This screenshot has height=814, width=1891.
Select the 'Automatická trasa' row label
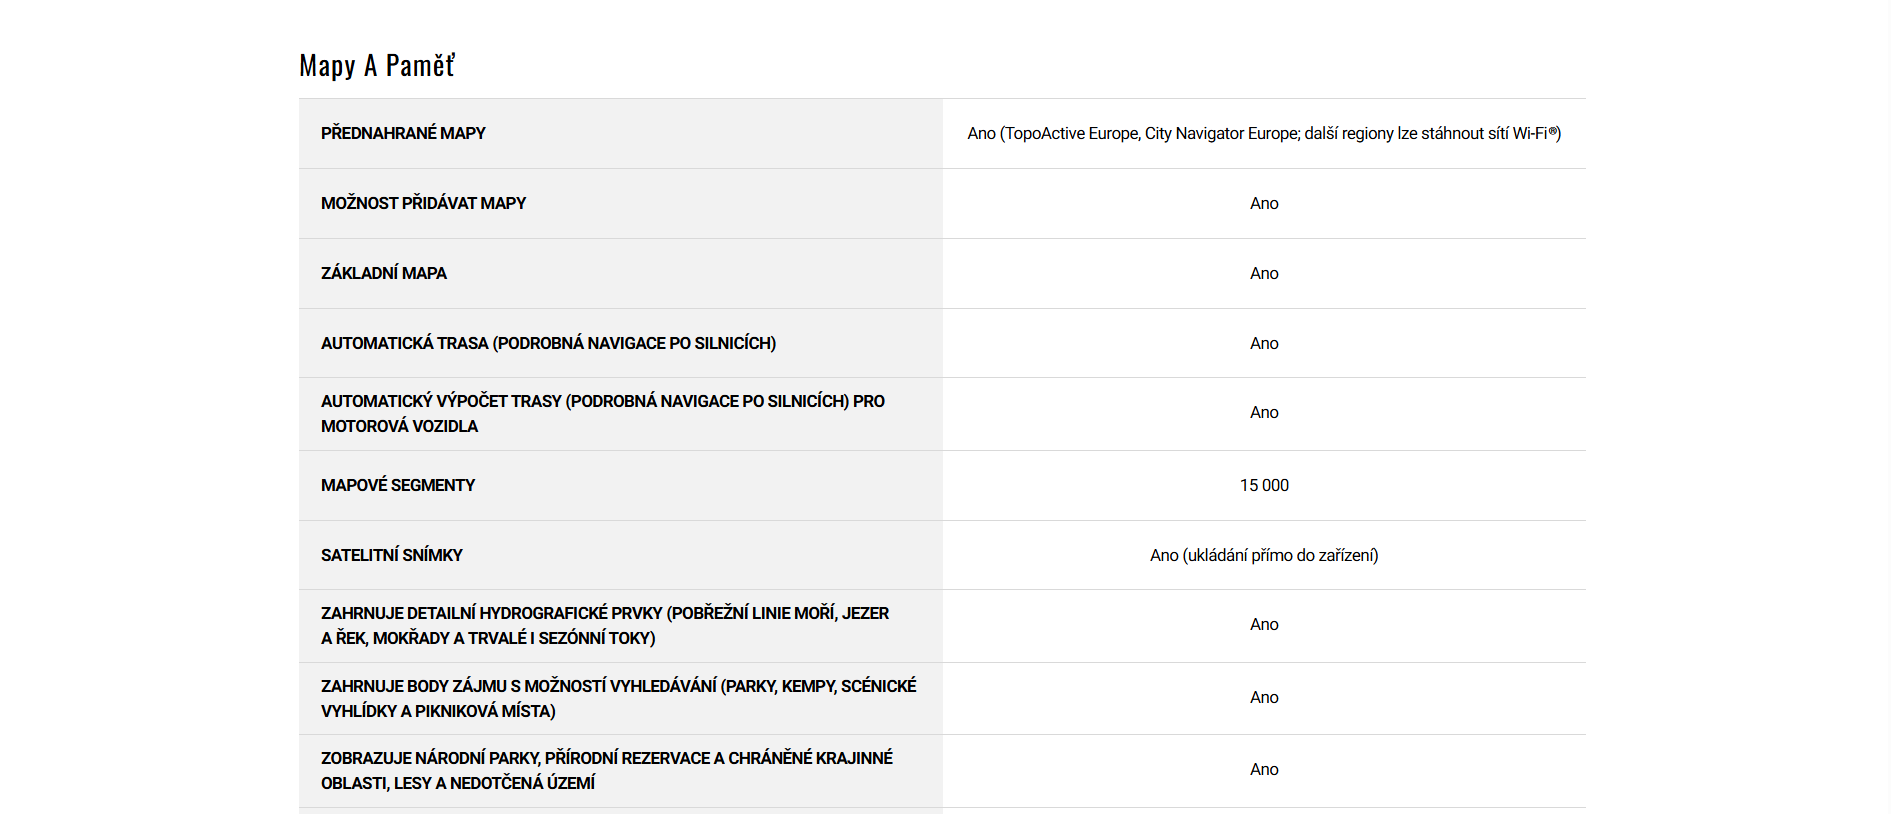tap(548, 343)
